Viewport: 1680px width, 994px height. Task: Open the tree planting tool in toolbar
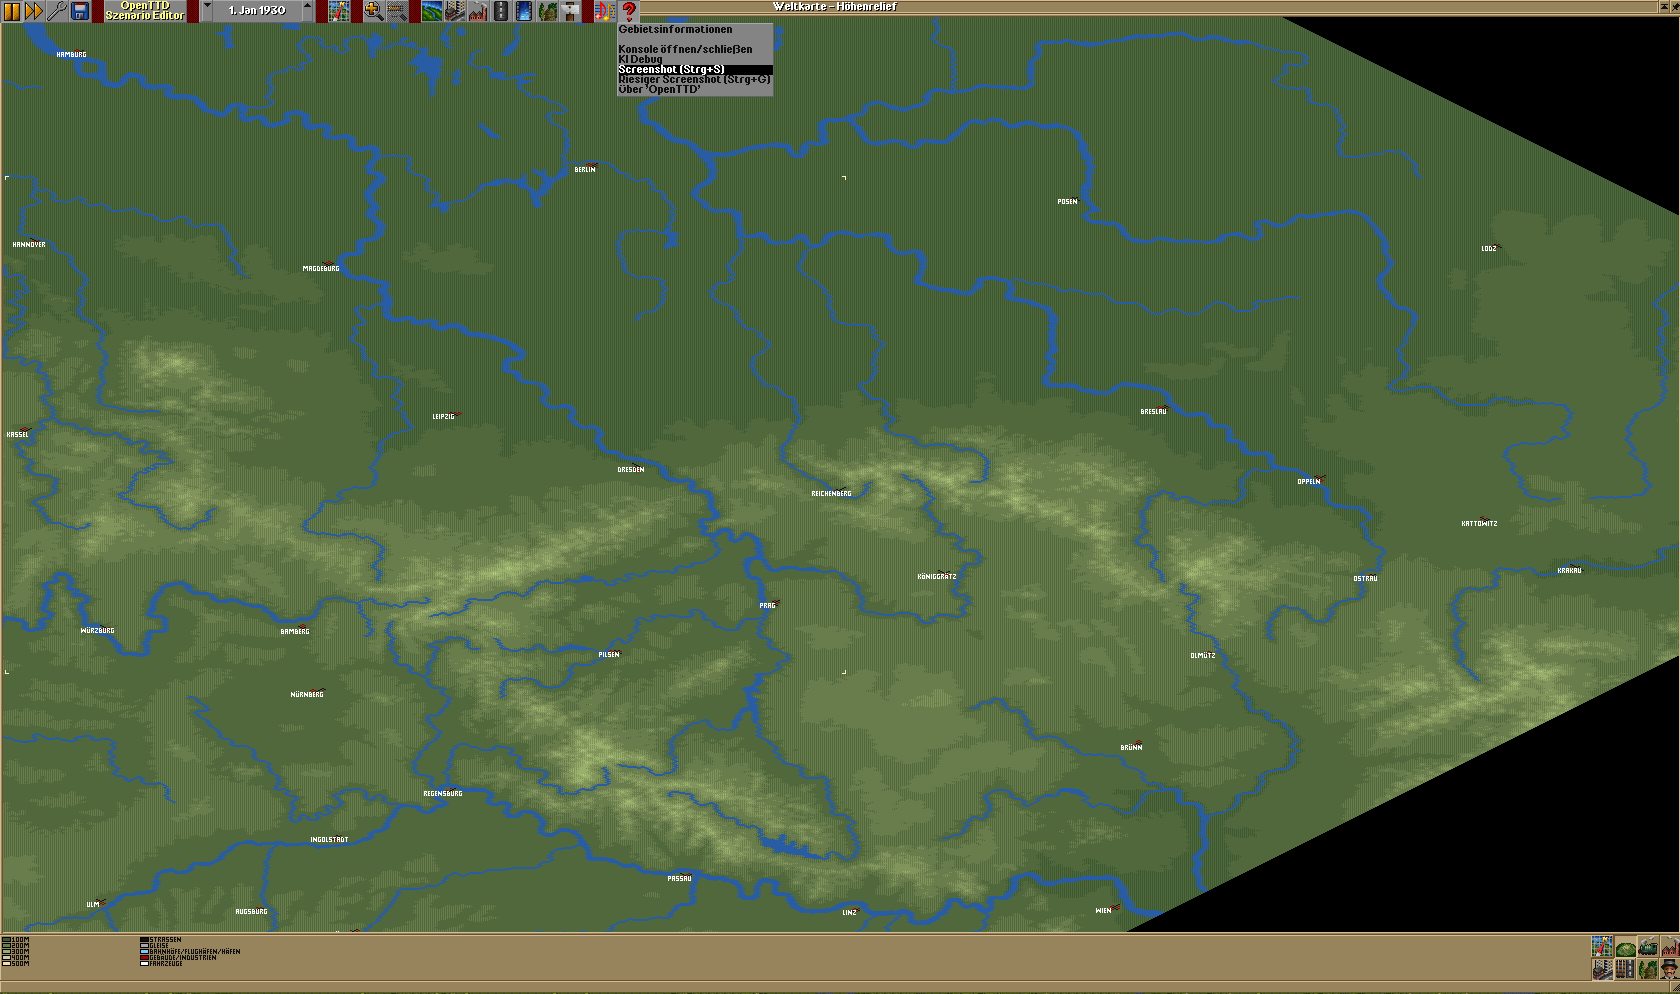click(547, 11)
